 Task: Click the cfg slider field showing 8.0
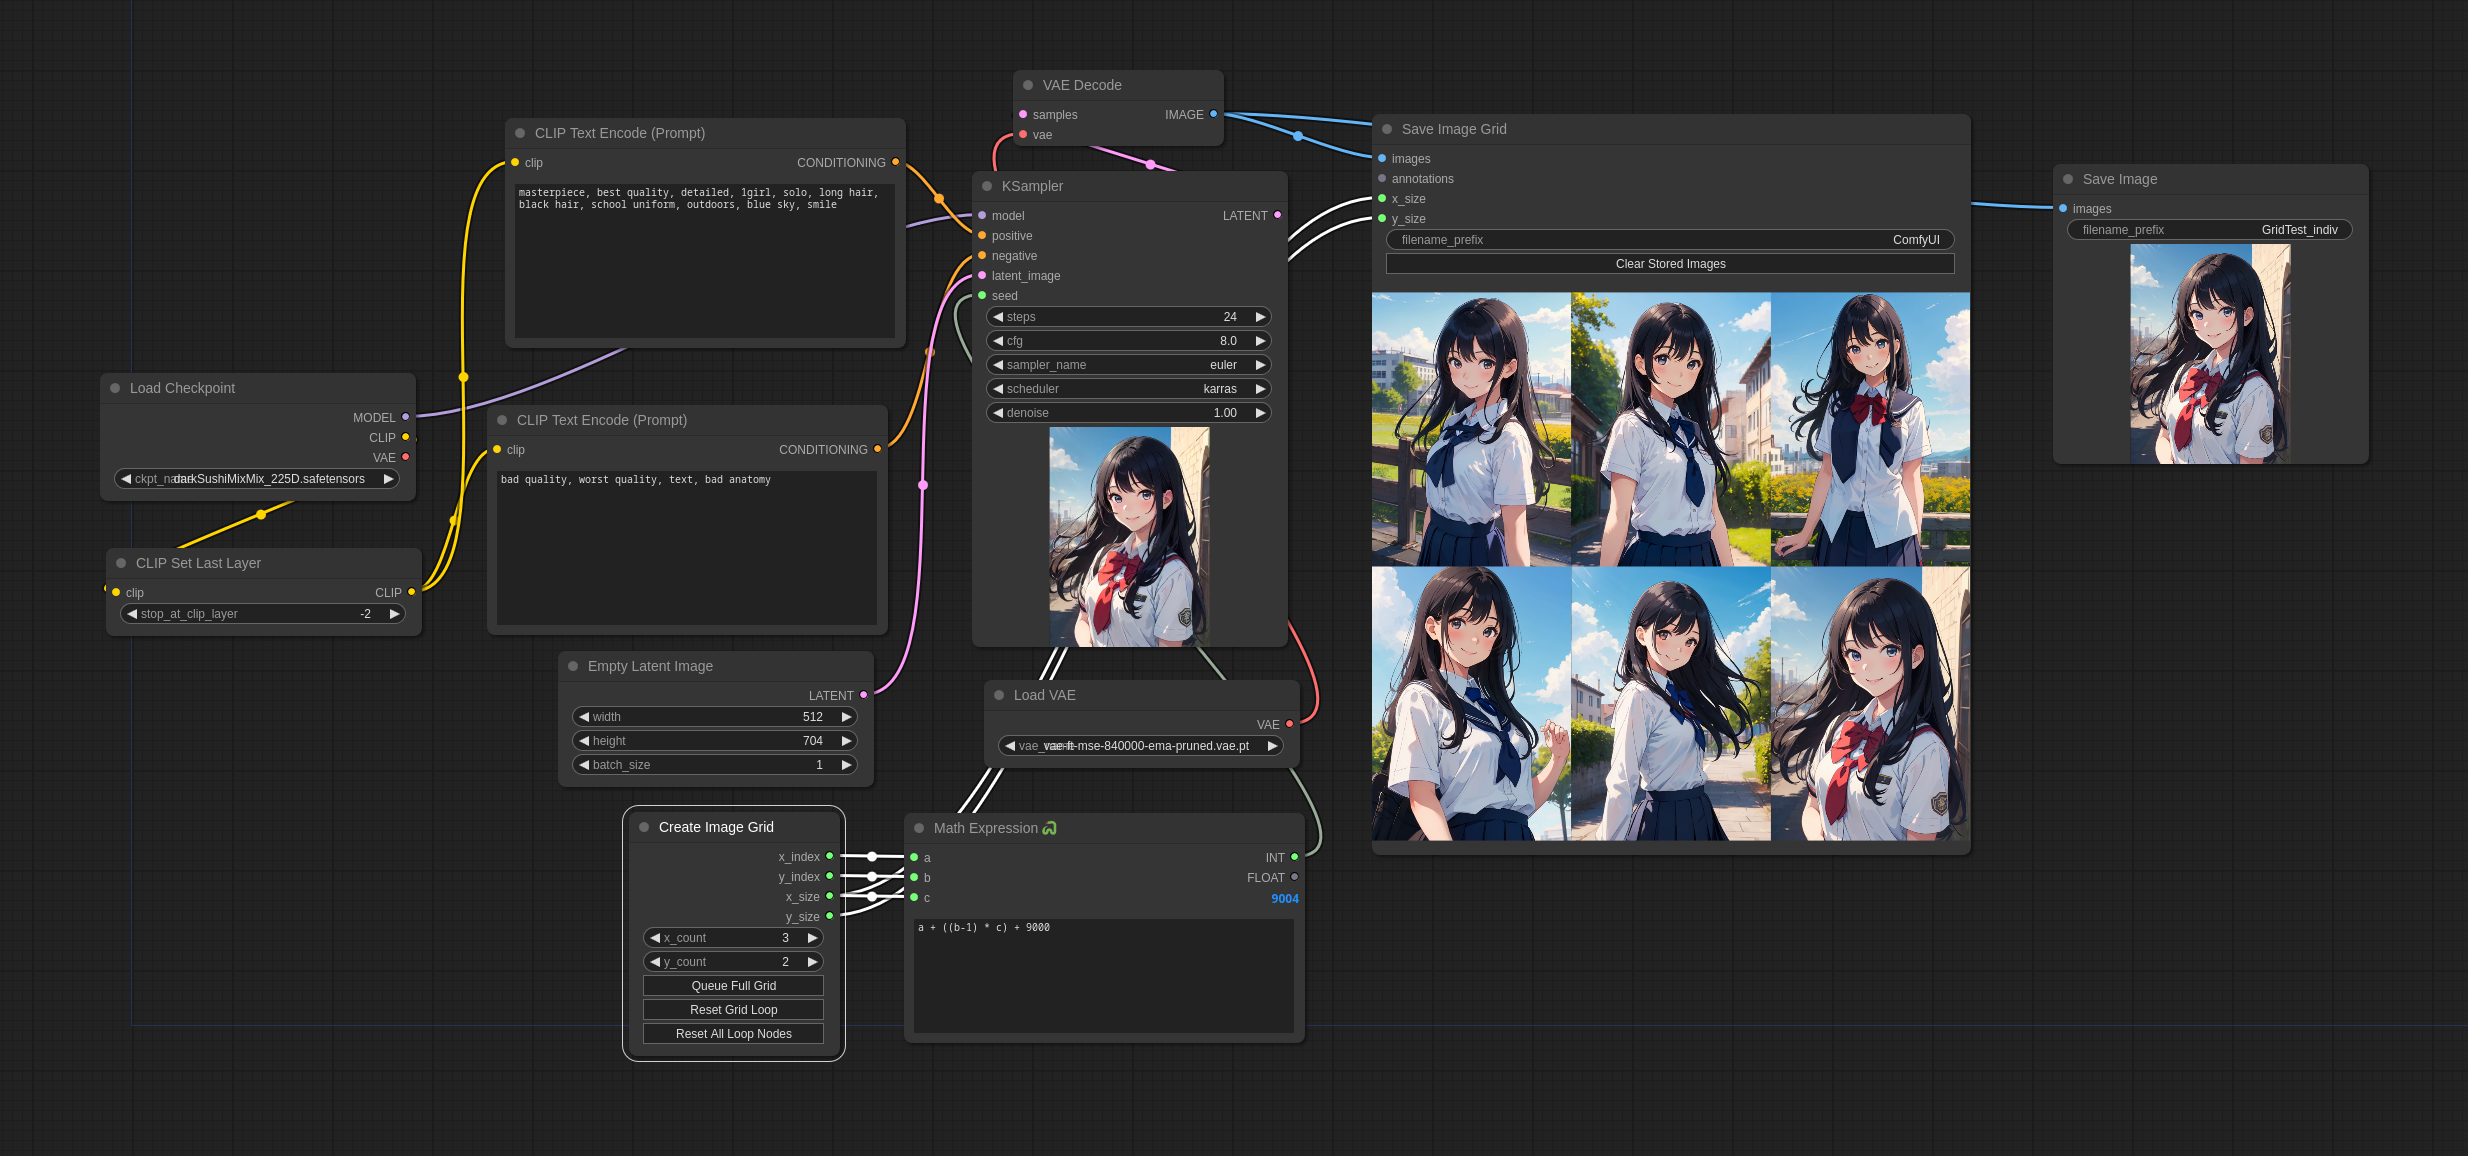click(x=1128, y=341)
